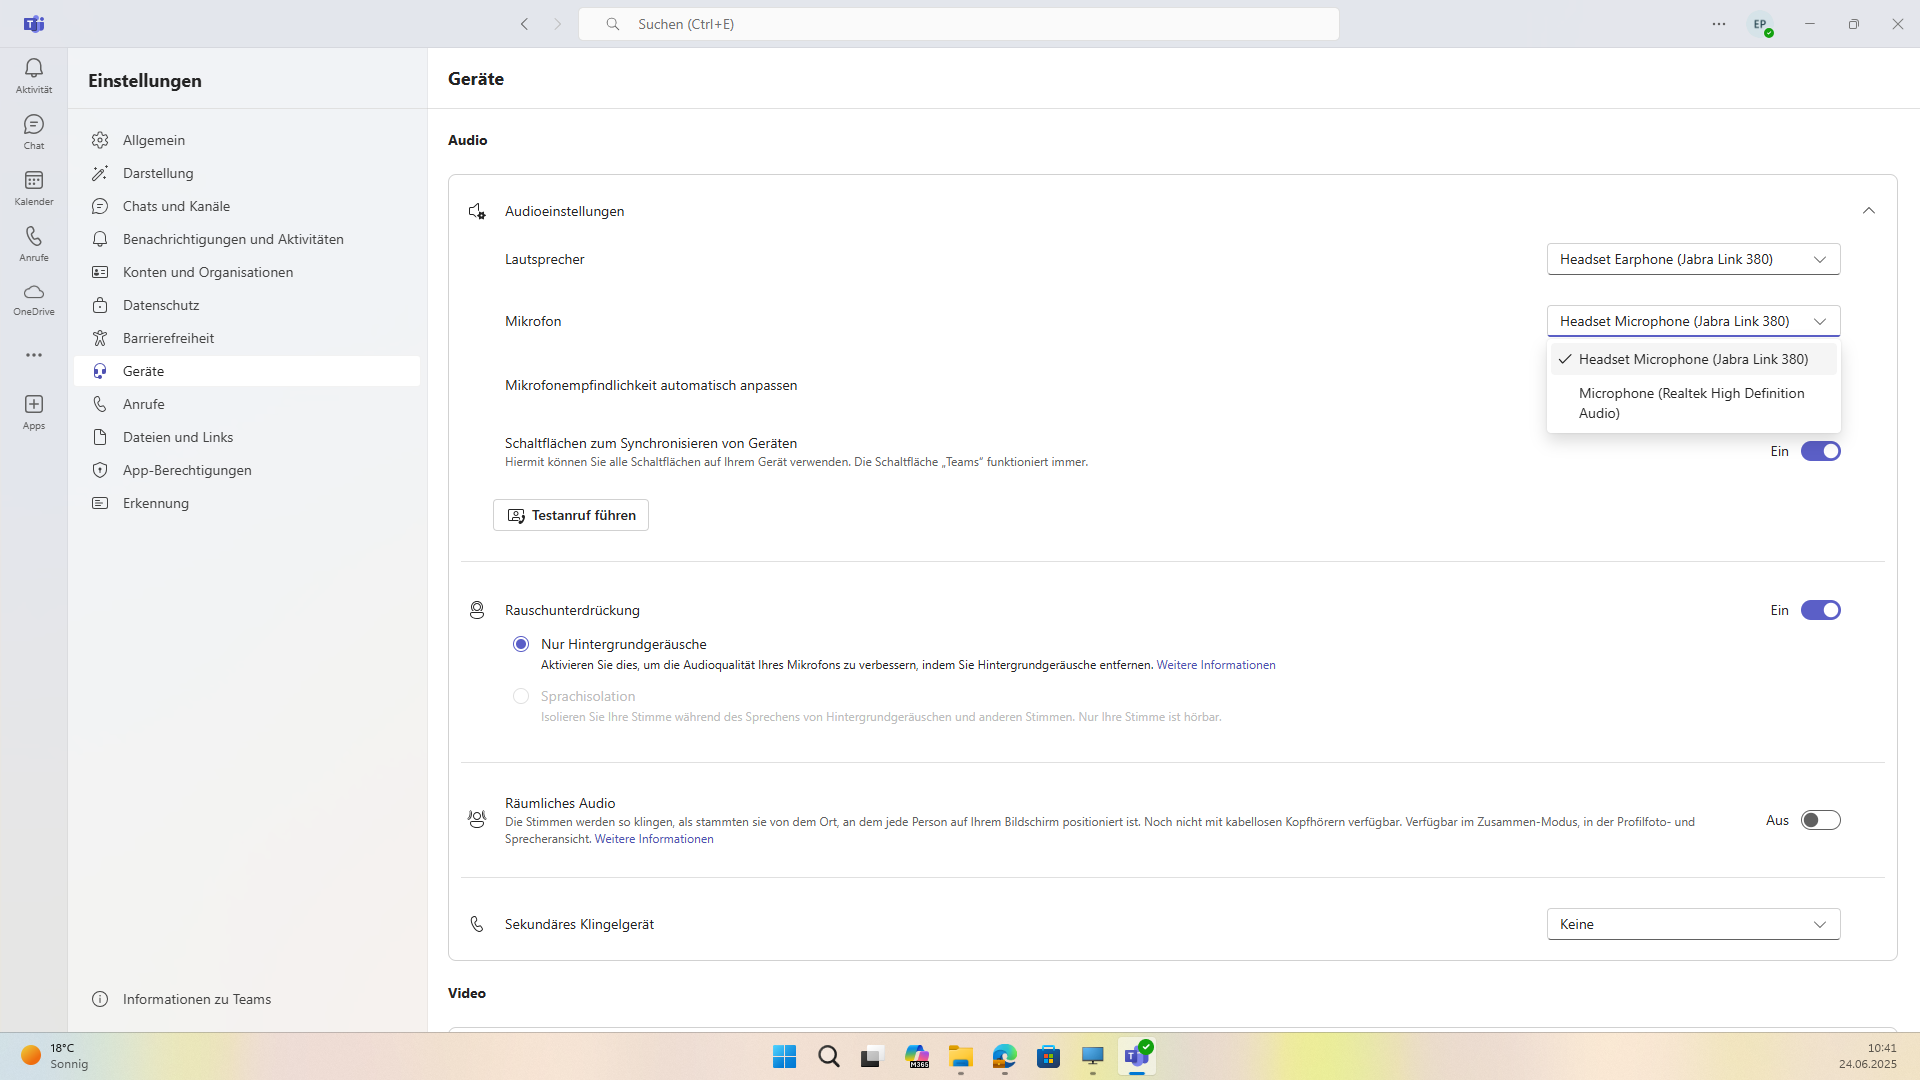
Task: Open the Lautsprecher dropdown
Action: tap(1693, 259)
